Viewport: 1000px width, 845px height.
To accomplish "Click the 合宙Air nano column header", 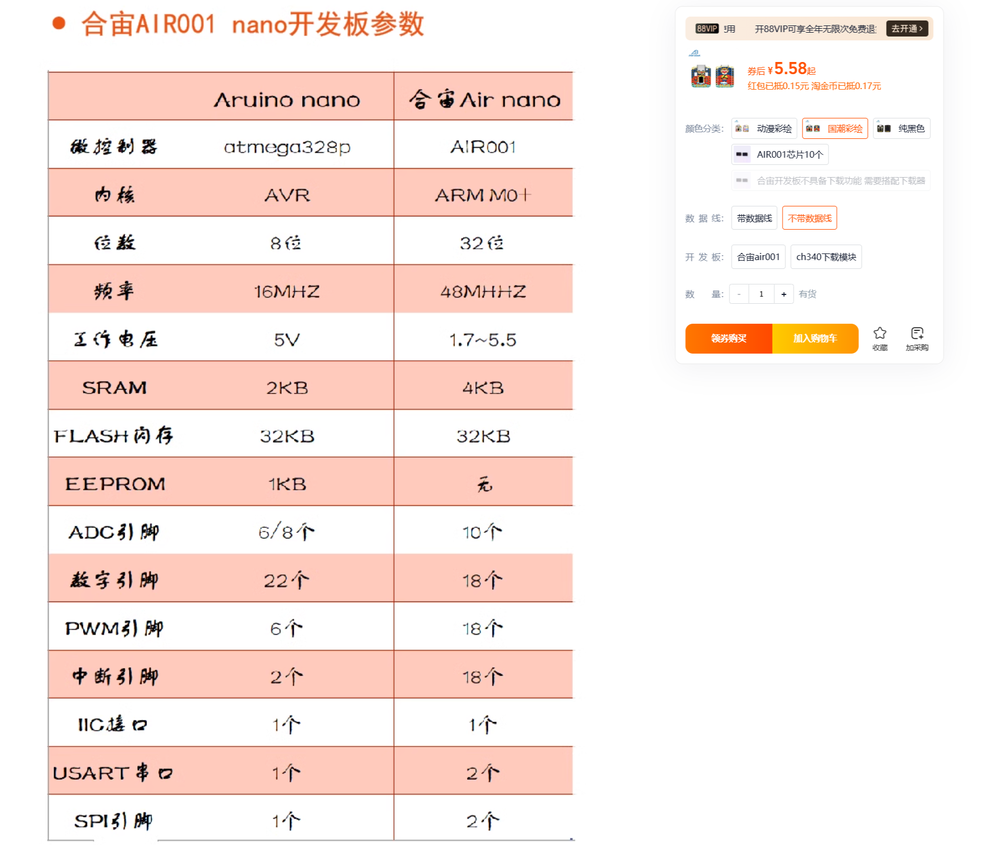I will pyautogui.click(x=485, y=99).
